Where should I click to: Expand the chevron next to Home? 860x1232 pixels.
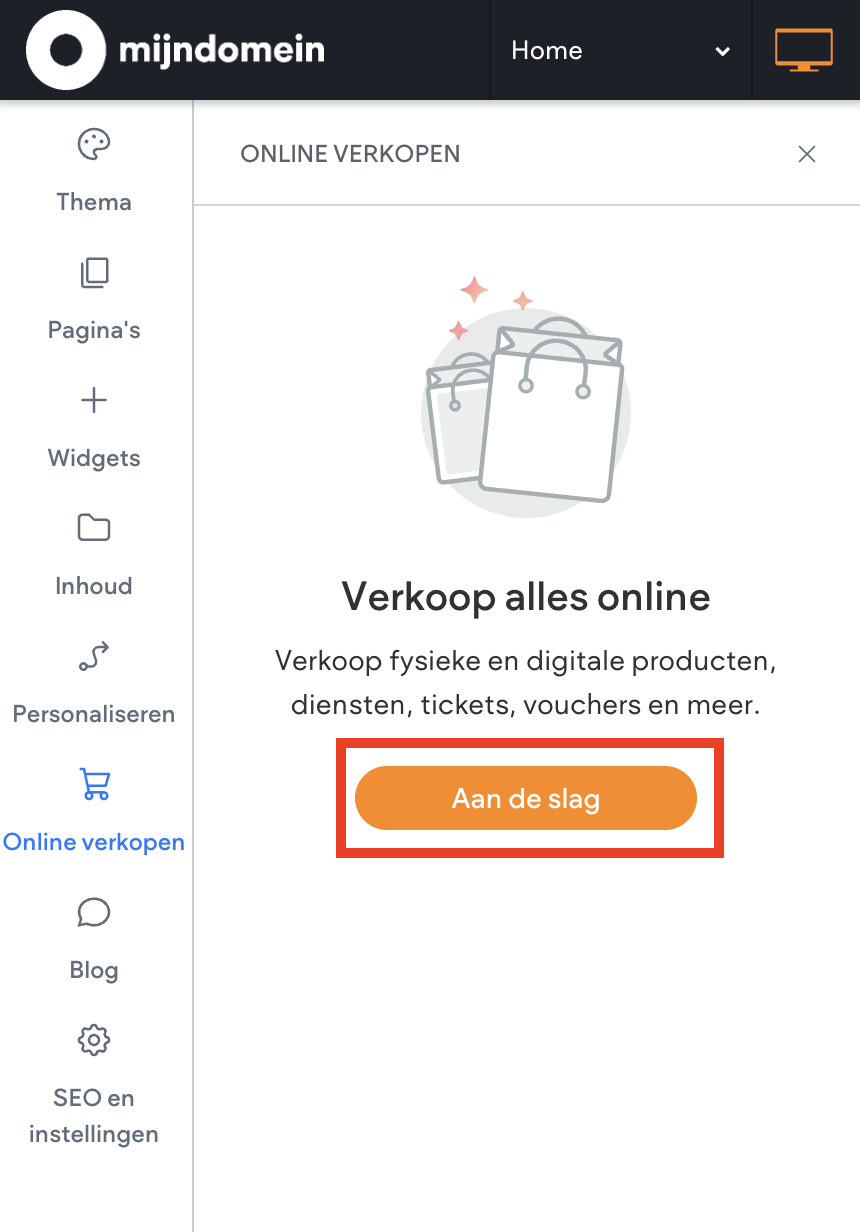722,51
